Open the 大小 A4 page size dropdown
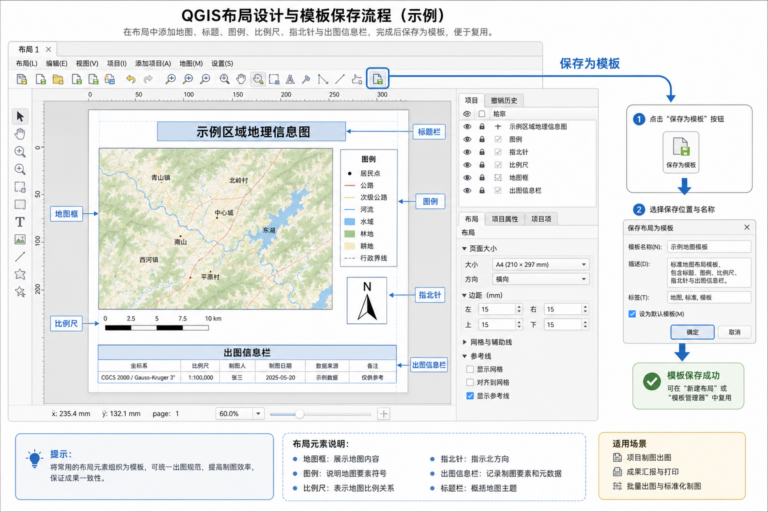 pyautogui.click(x=541, y=264)
